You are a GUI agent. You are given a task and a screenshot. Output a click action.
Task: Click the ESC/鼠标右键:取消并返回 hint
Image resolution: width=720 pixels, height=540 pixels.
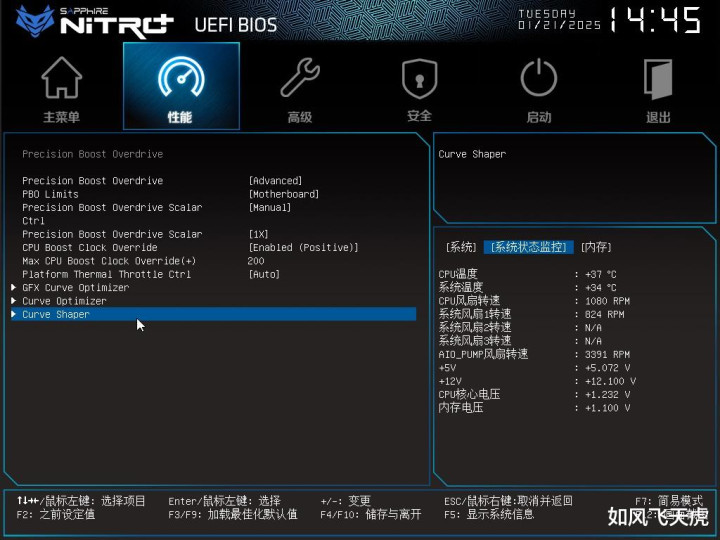point(508,501)
